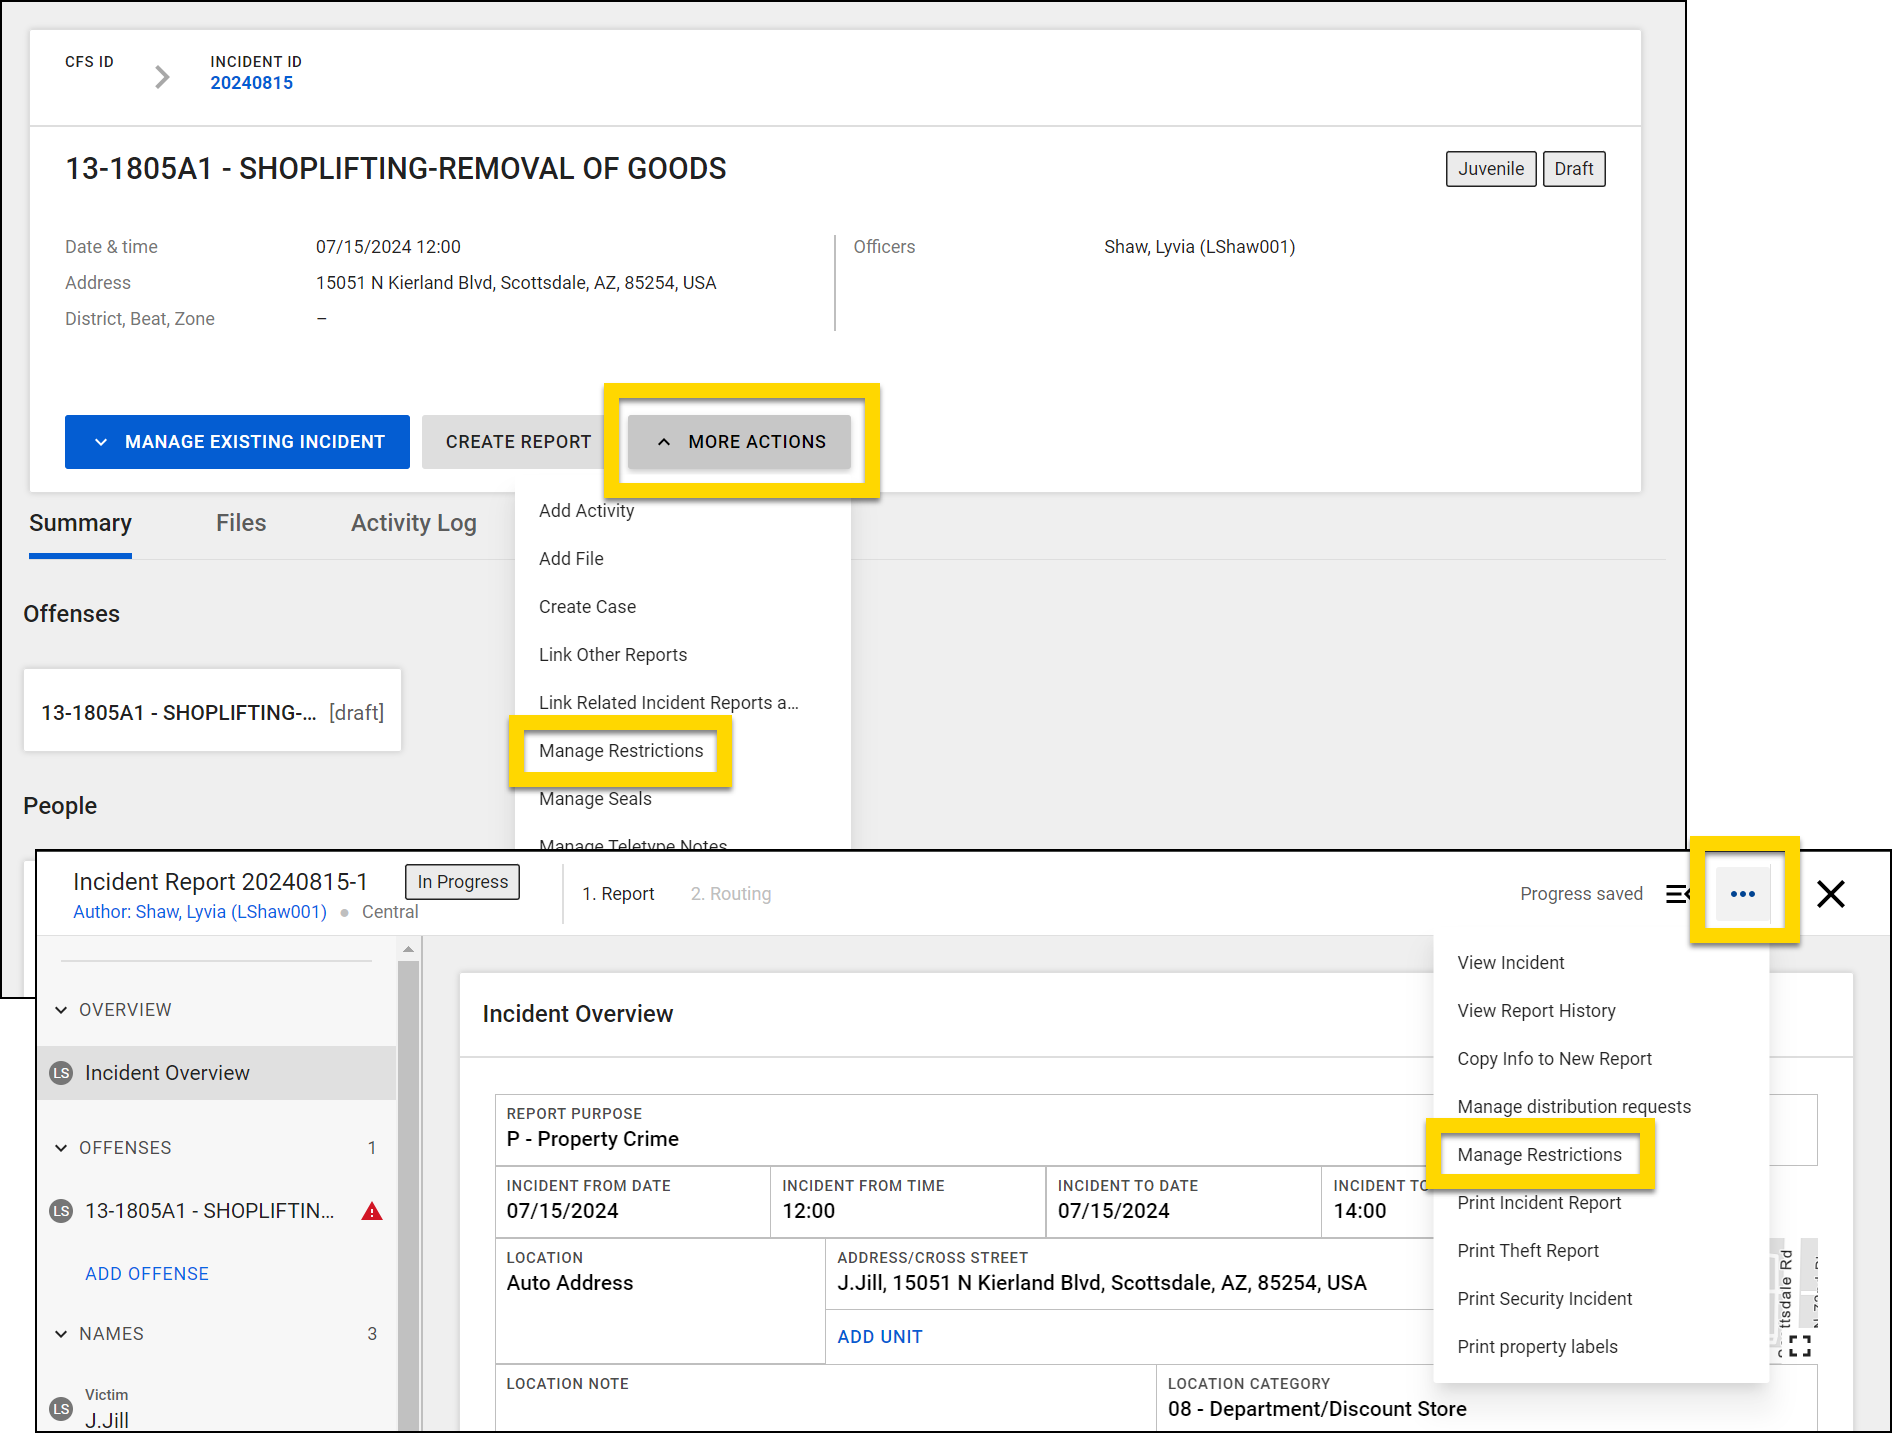Click the ADD UNIT link

(879, 1336)
